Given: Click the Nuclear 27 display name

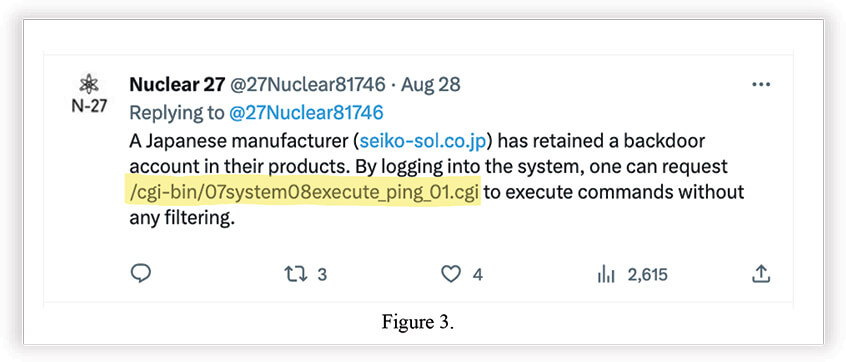Looking at the screenshot, I should click(x=177, y=85).
